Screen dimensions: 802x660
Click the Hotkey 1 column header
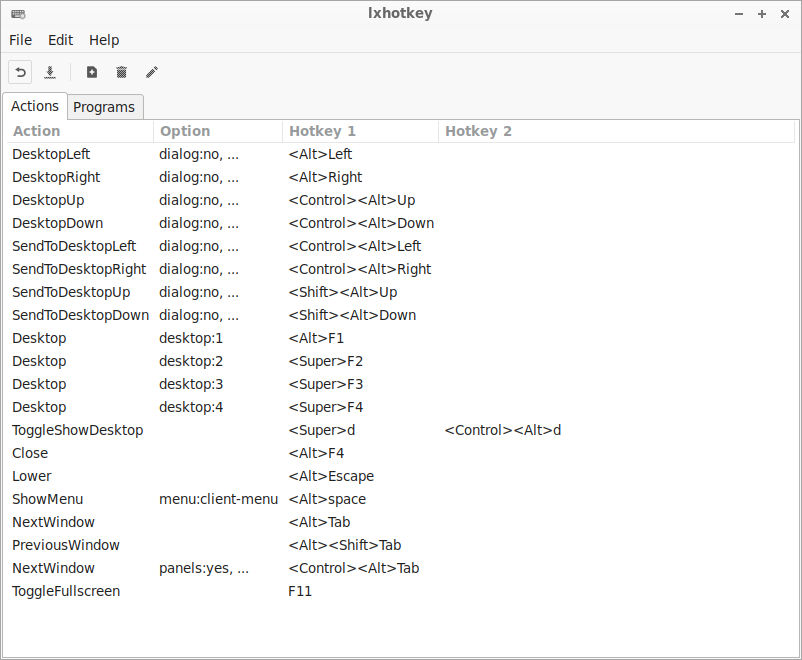click(360, 131)
